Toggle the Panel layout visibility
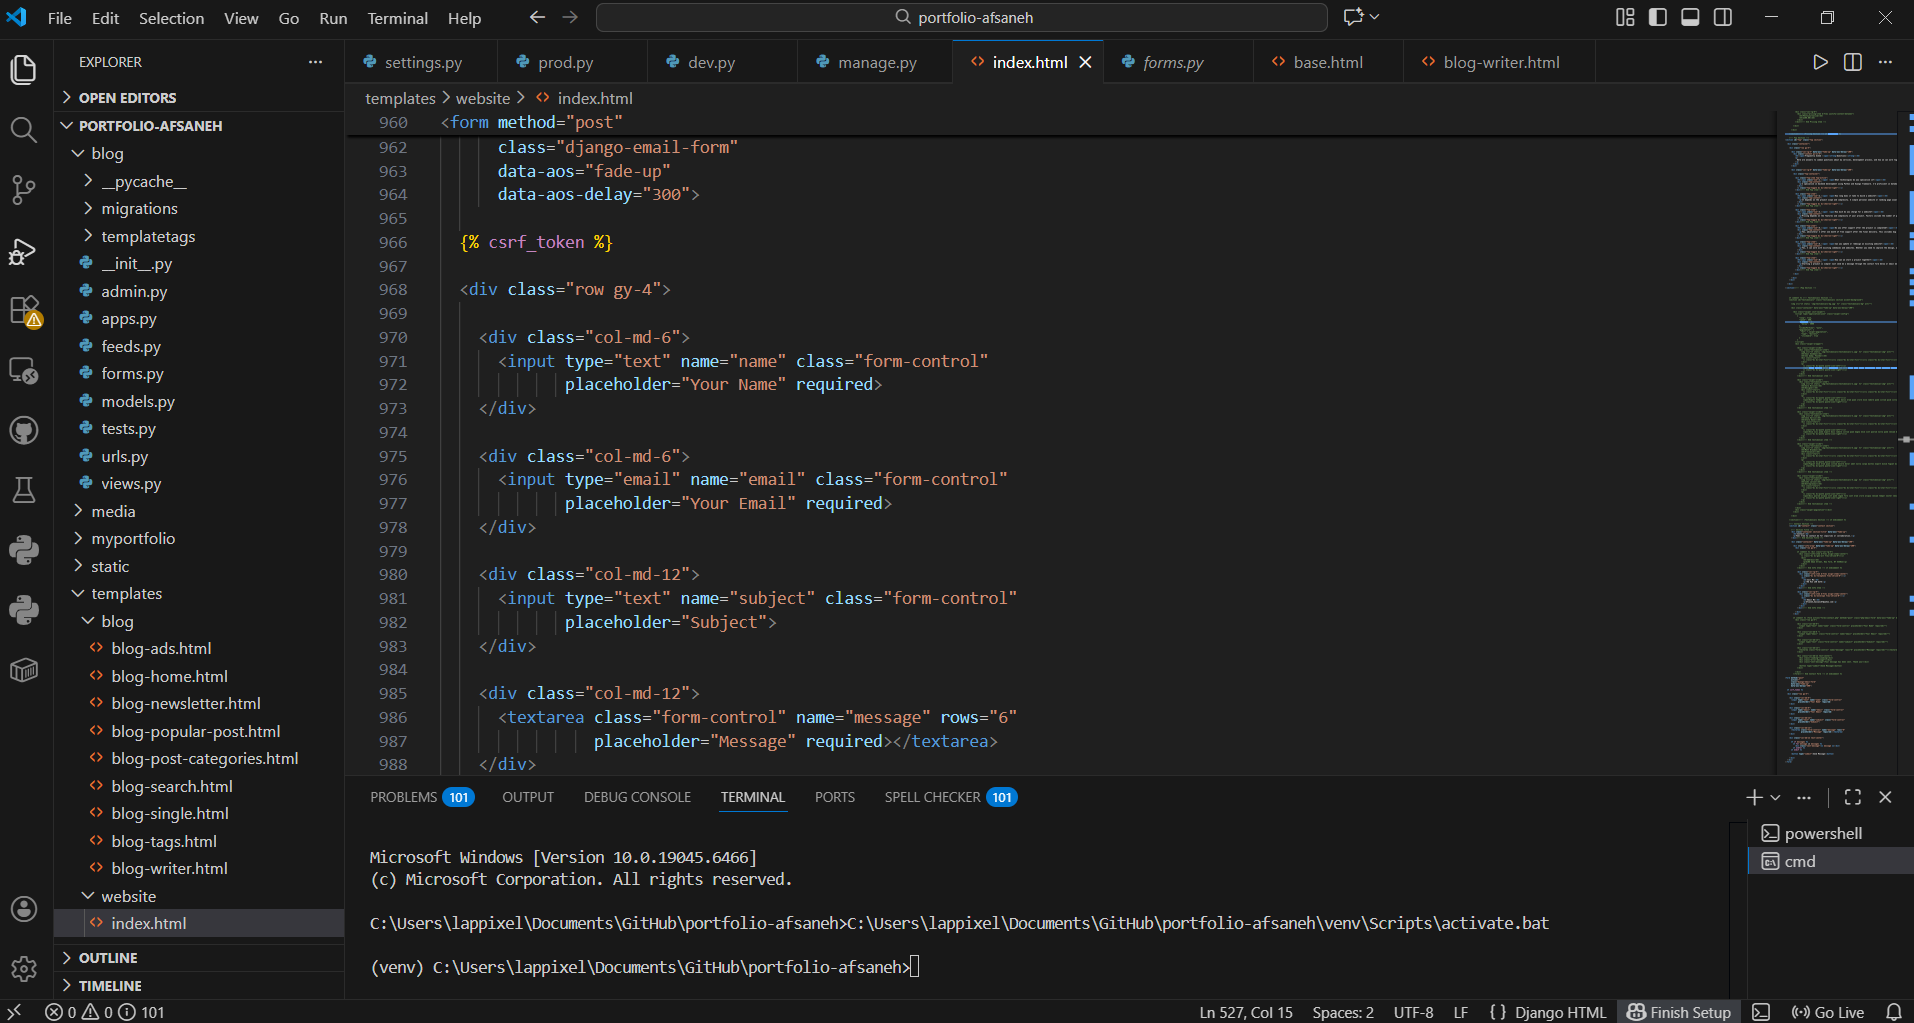The height and width of the screenshot is (1023, 1914). click(1691, 17)
